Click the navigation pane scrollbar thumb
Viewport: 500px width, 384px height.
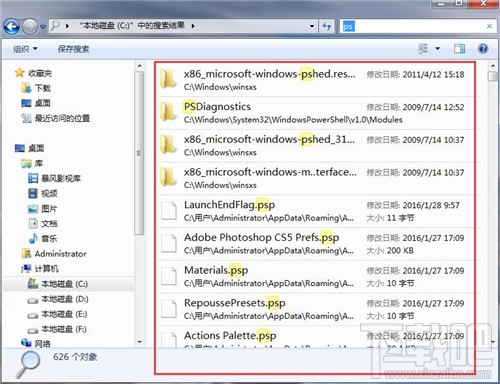(x=140, y=153)
